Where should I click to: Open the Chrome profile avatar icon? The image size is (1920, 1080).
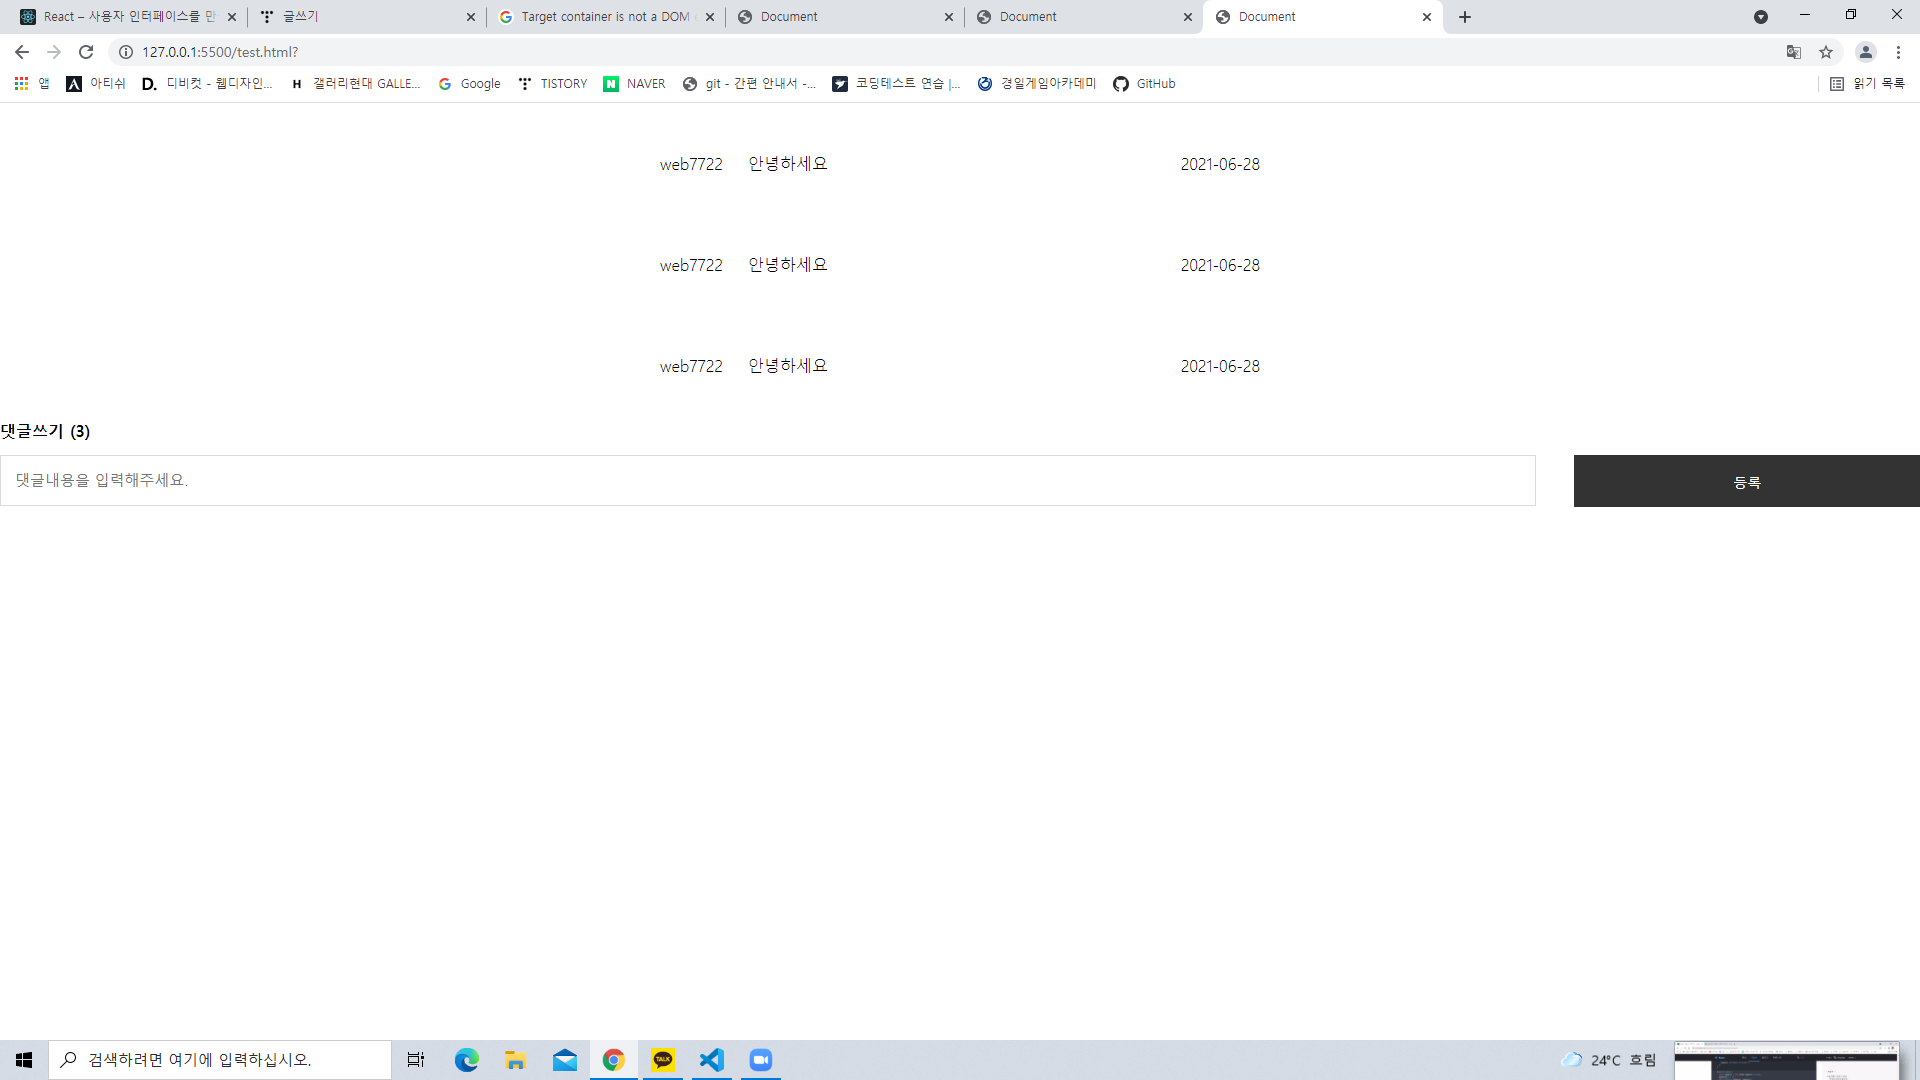1865,52
